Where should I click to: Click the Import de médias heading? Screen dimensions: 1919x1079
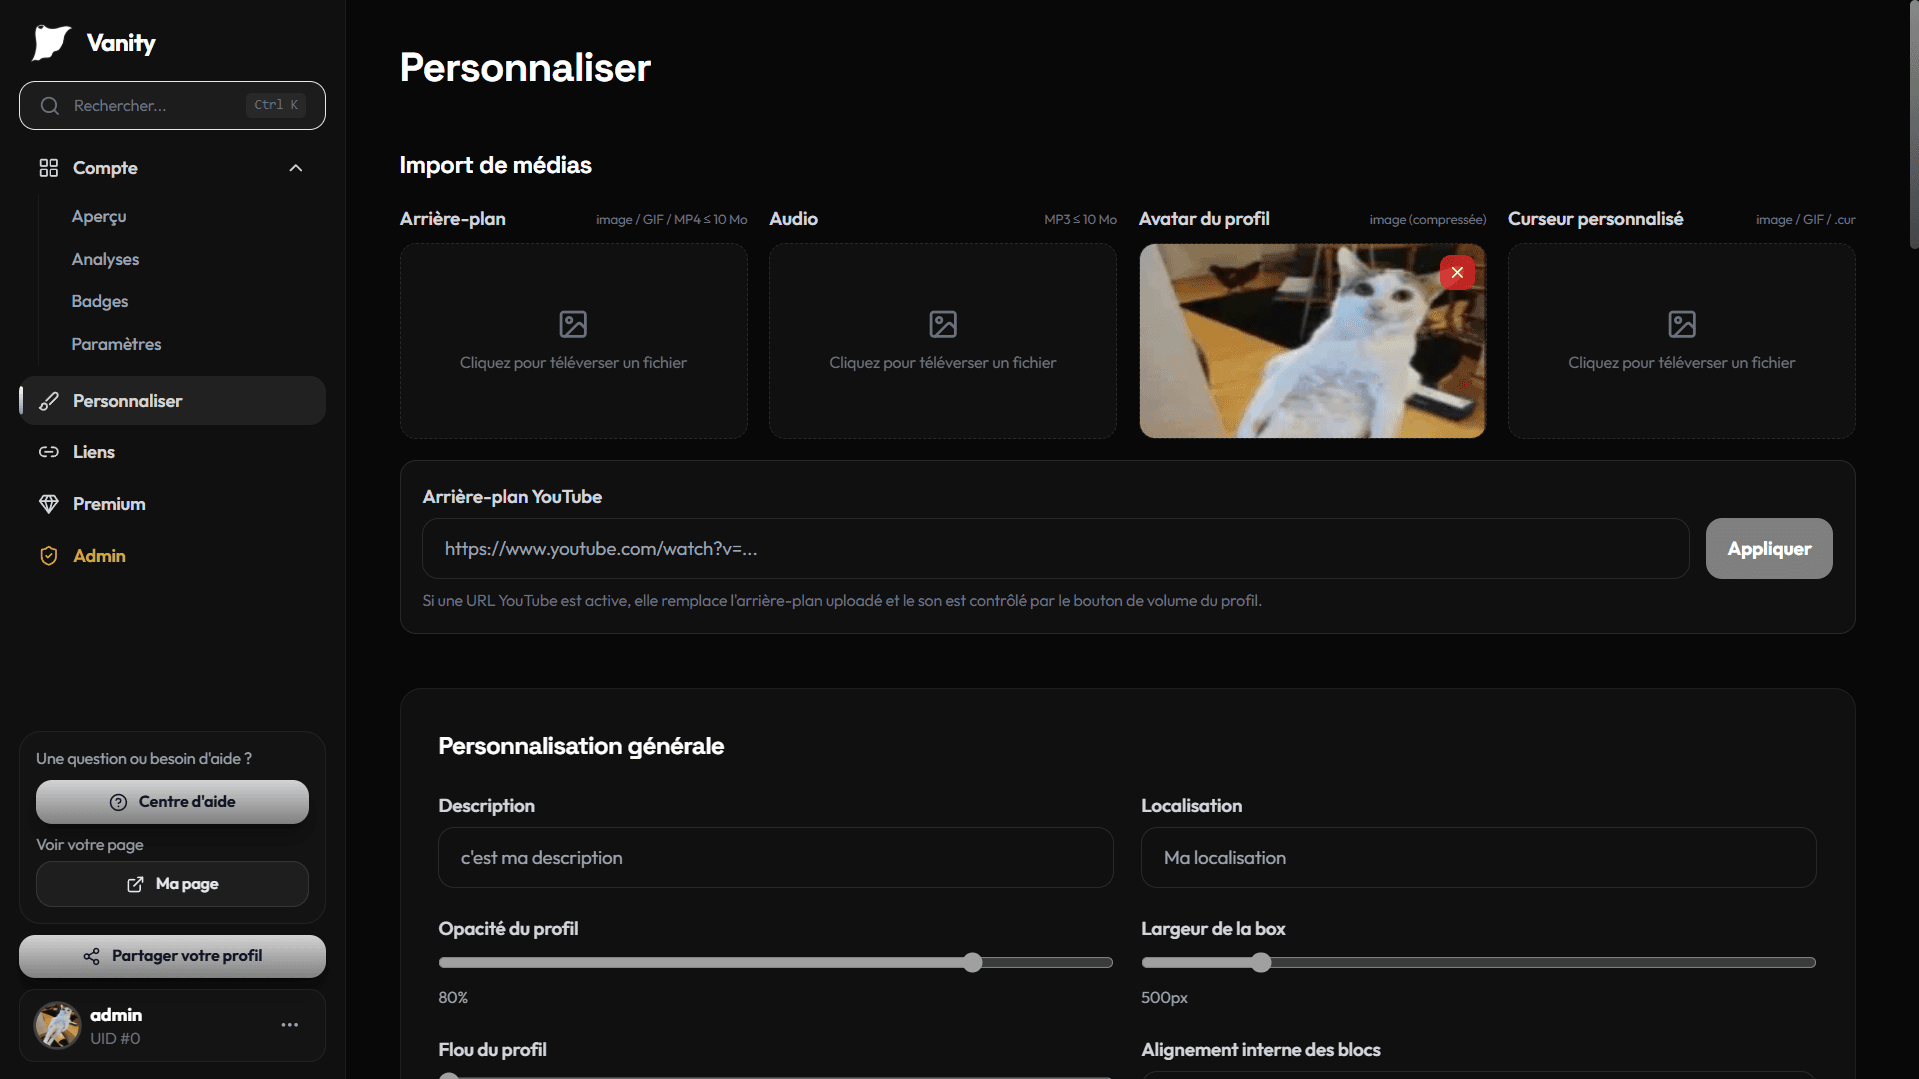tap(495, 165)
